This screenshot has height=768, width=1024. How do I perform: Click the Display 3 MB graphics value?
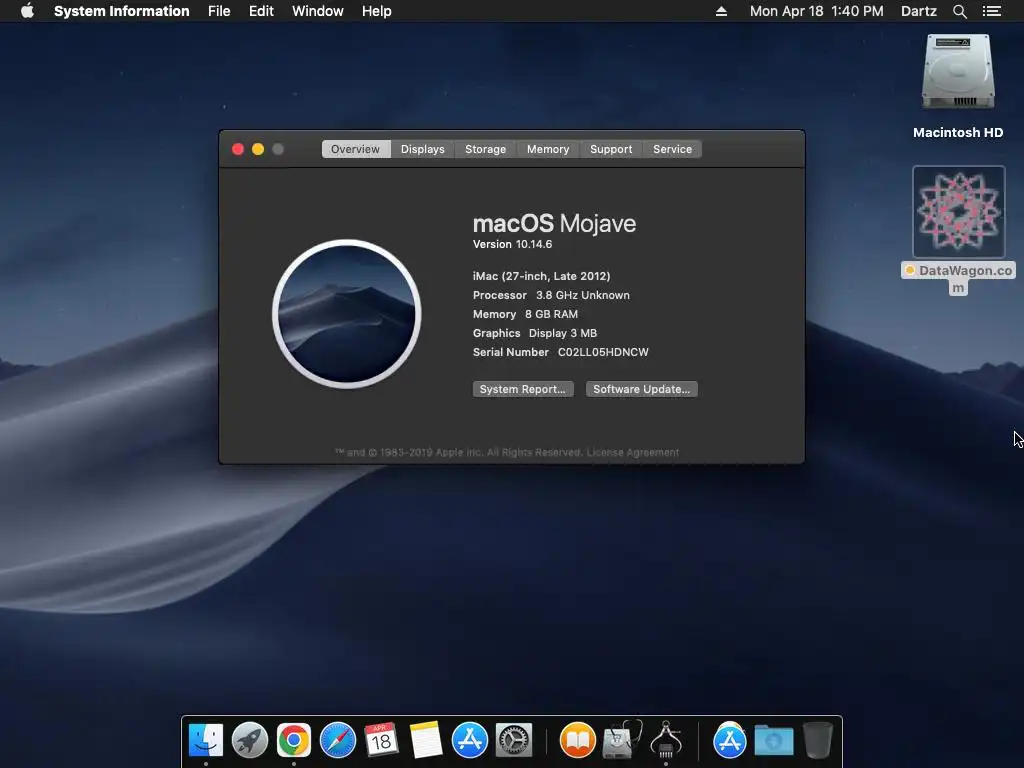point(563,333)
